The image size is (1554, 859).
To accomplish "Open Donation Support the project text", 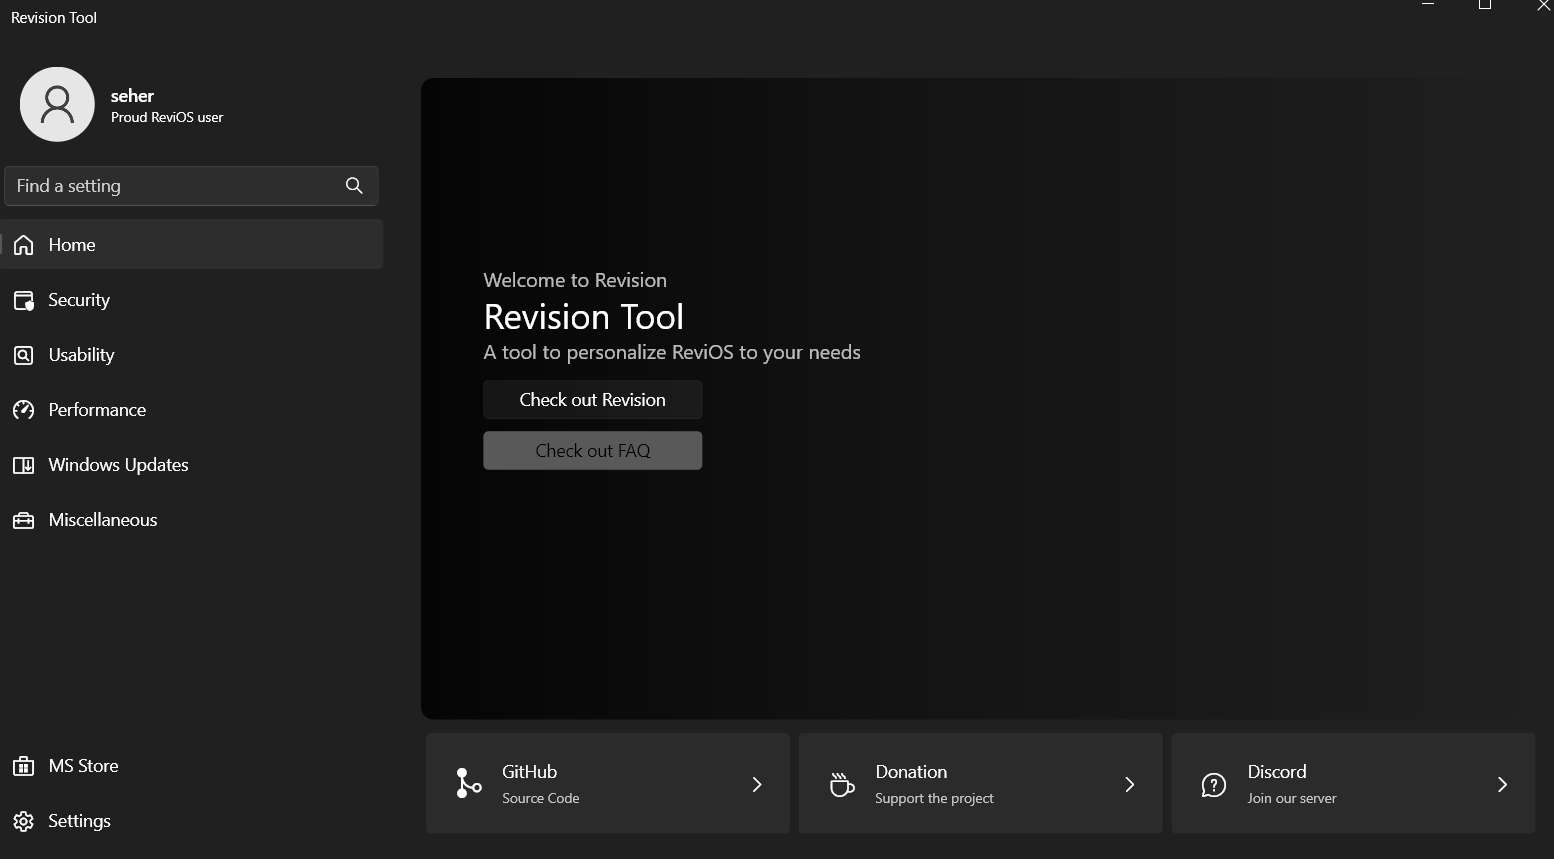I will coord(934,798).
